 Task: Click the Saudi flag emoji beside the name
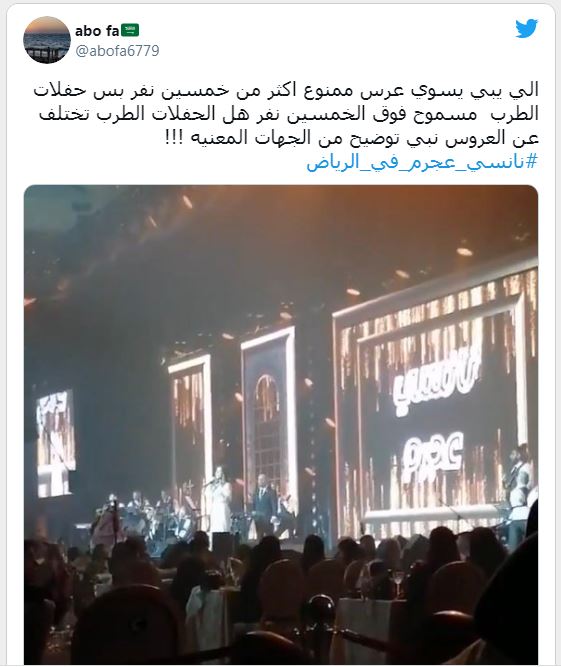(130, 30)
